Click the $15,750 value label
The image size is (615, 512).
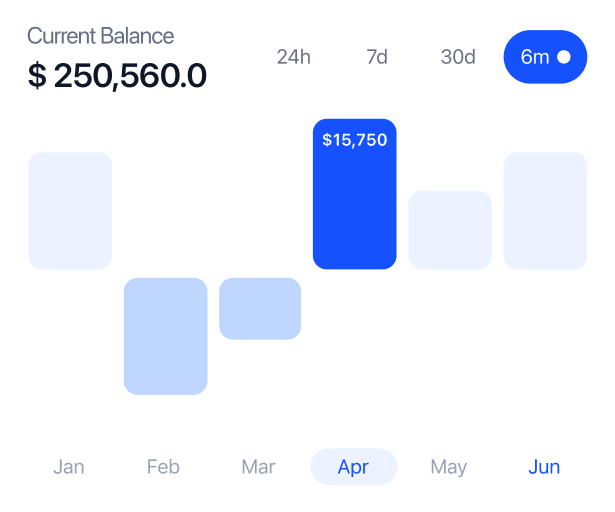pyautogui.click(x=354, y=140)
